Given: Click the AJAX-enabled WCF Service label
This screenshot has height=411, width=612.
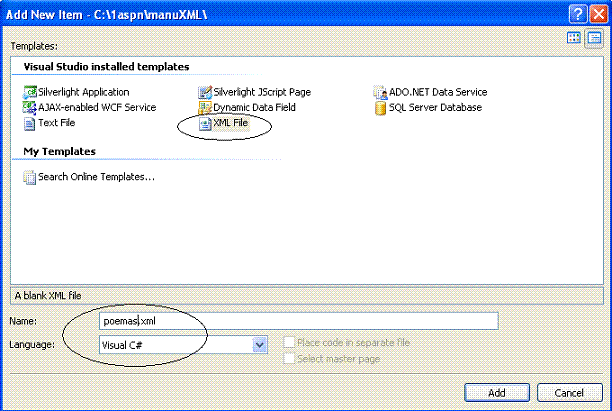Looking at the screenshot, I should (97, 107).
